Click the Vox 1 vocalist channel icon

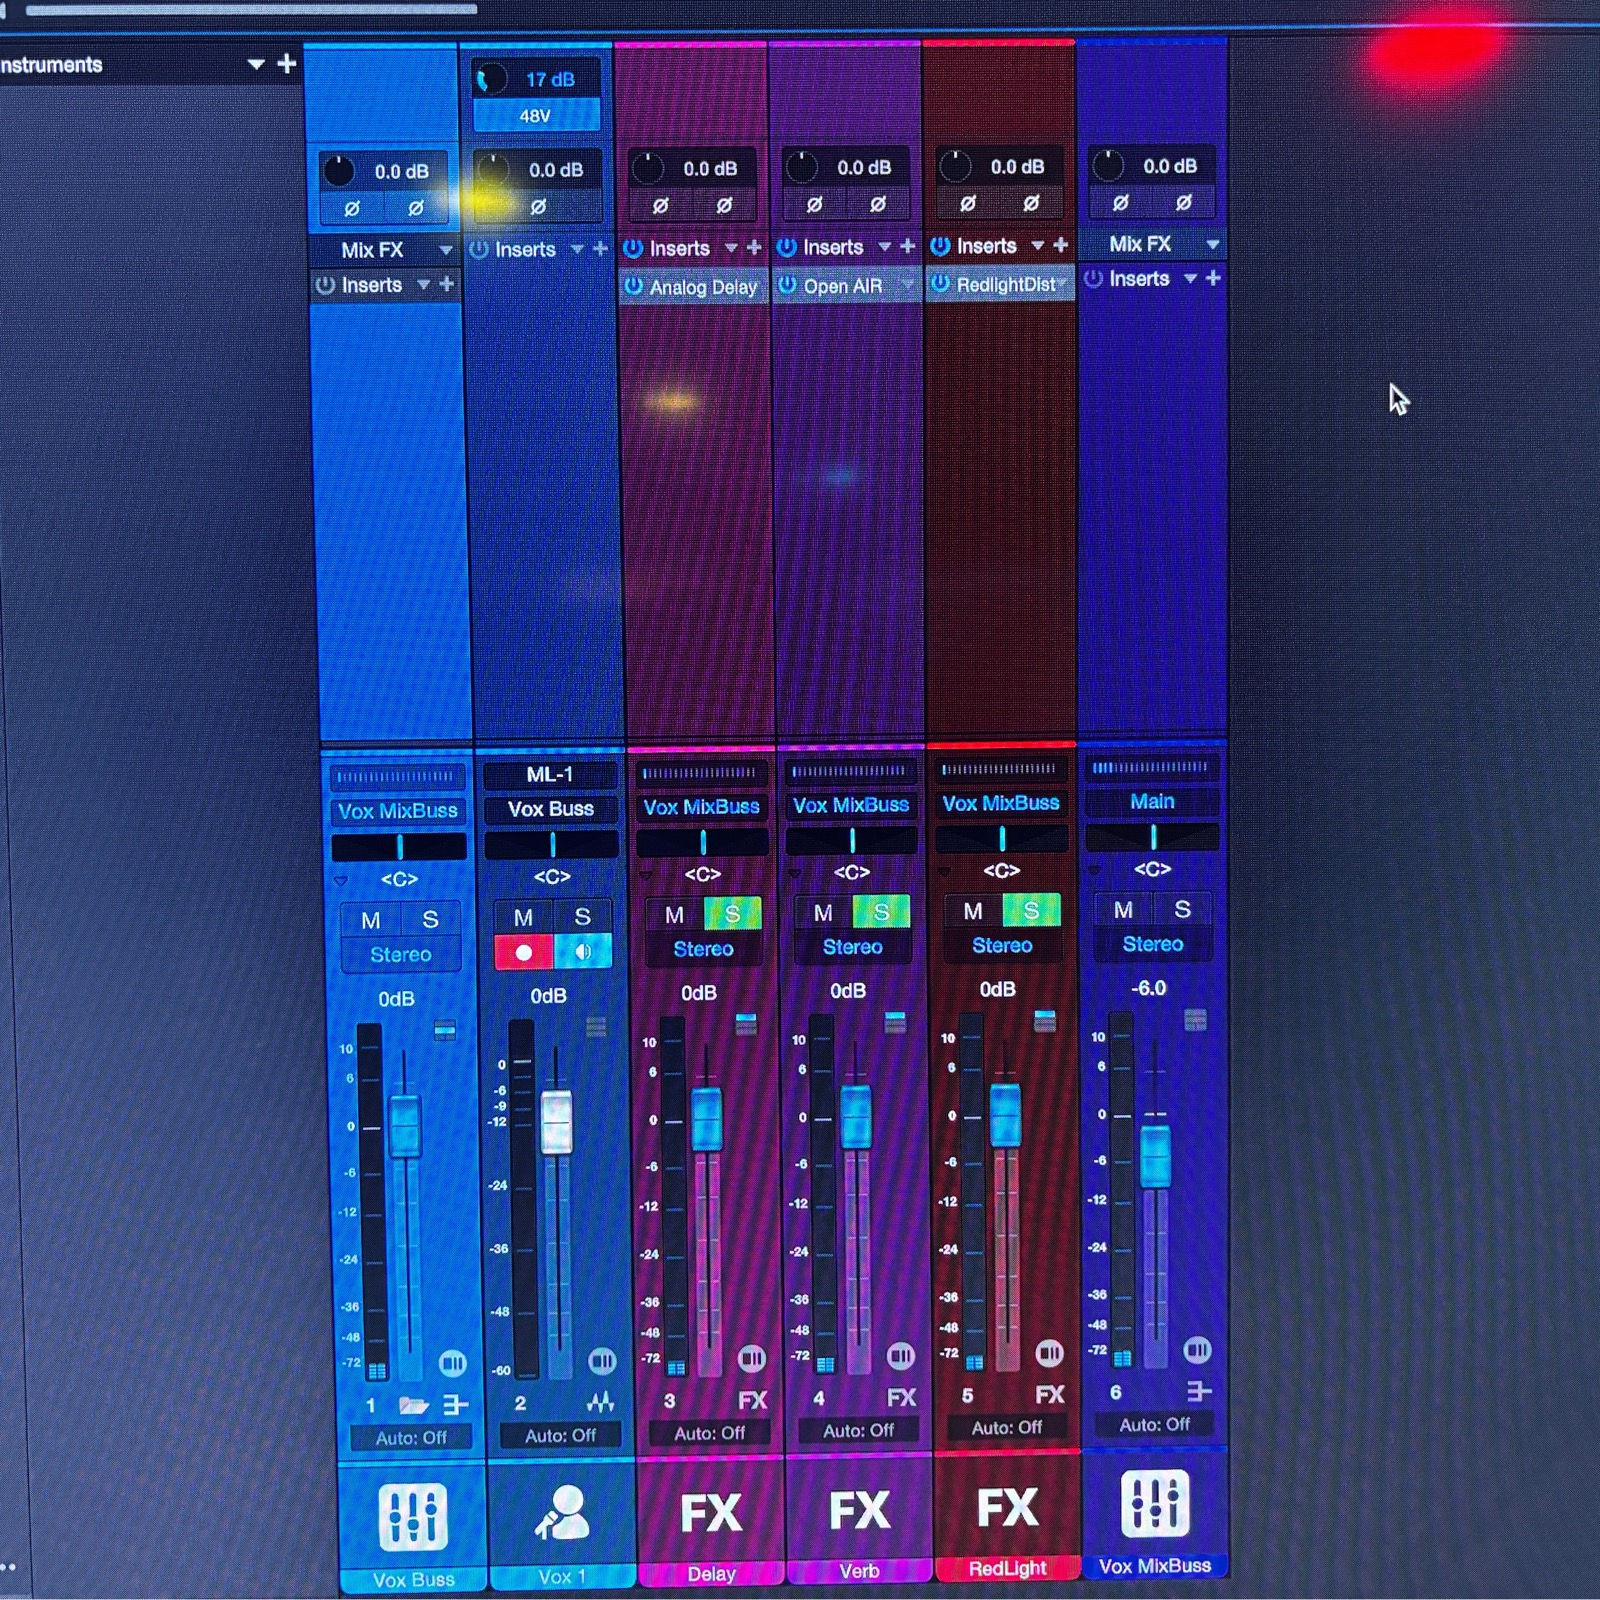pyautogui.click(x=562, y=1512)
